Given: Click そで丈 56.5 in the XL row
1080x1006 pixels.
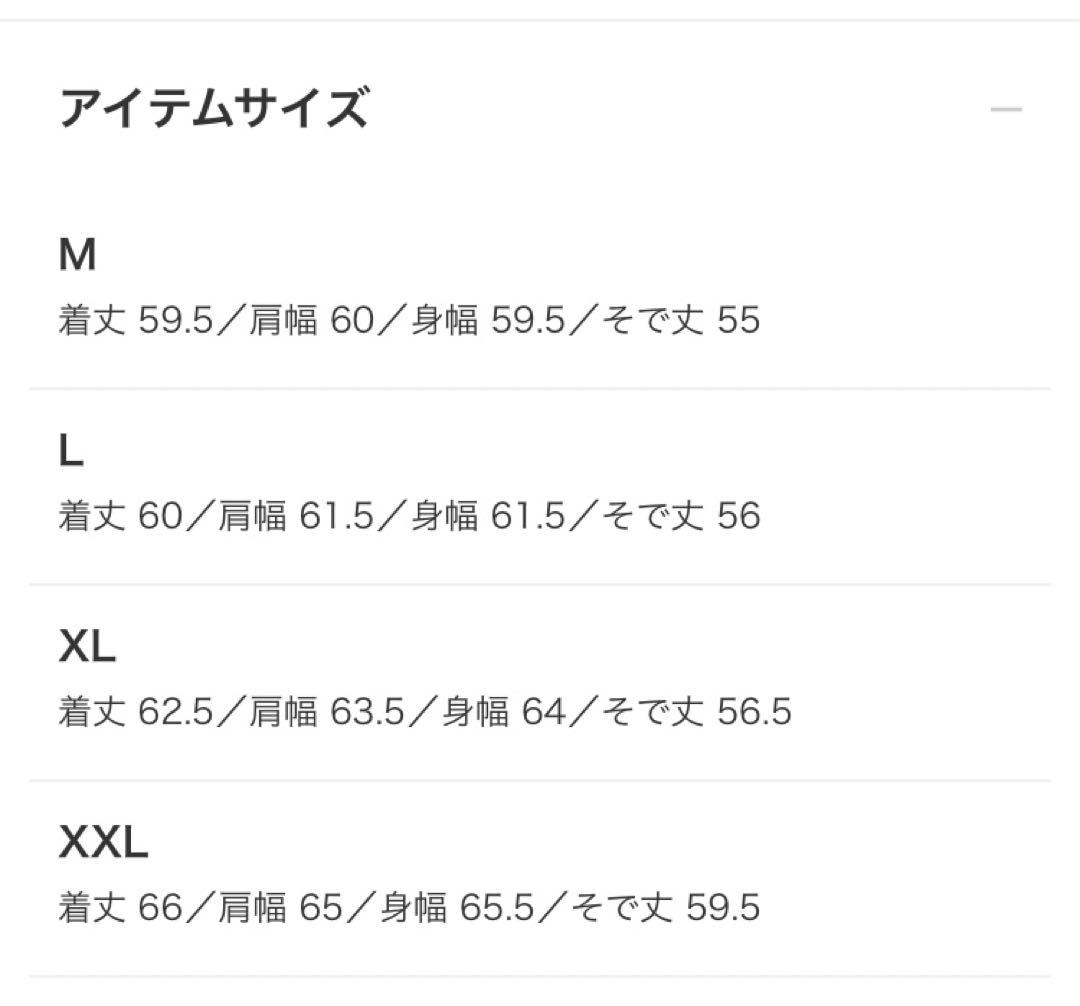Looking at the screenshot, I should pyautogui.click(x=697, y=713).
